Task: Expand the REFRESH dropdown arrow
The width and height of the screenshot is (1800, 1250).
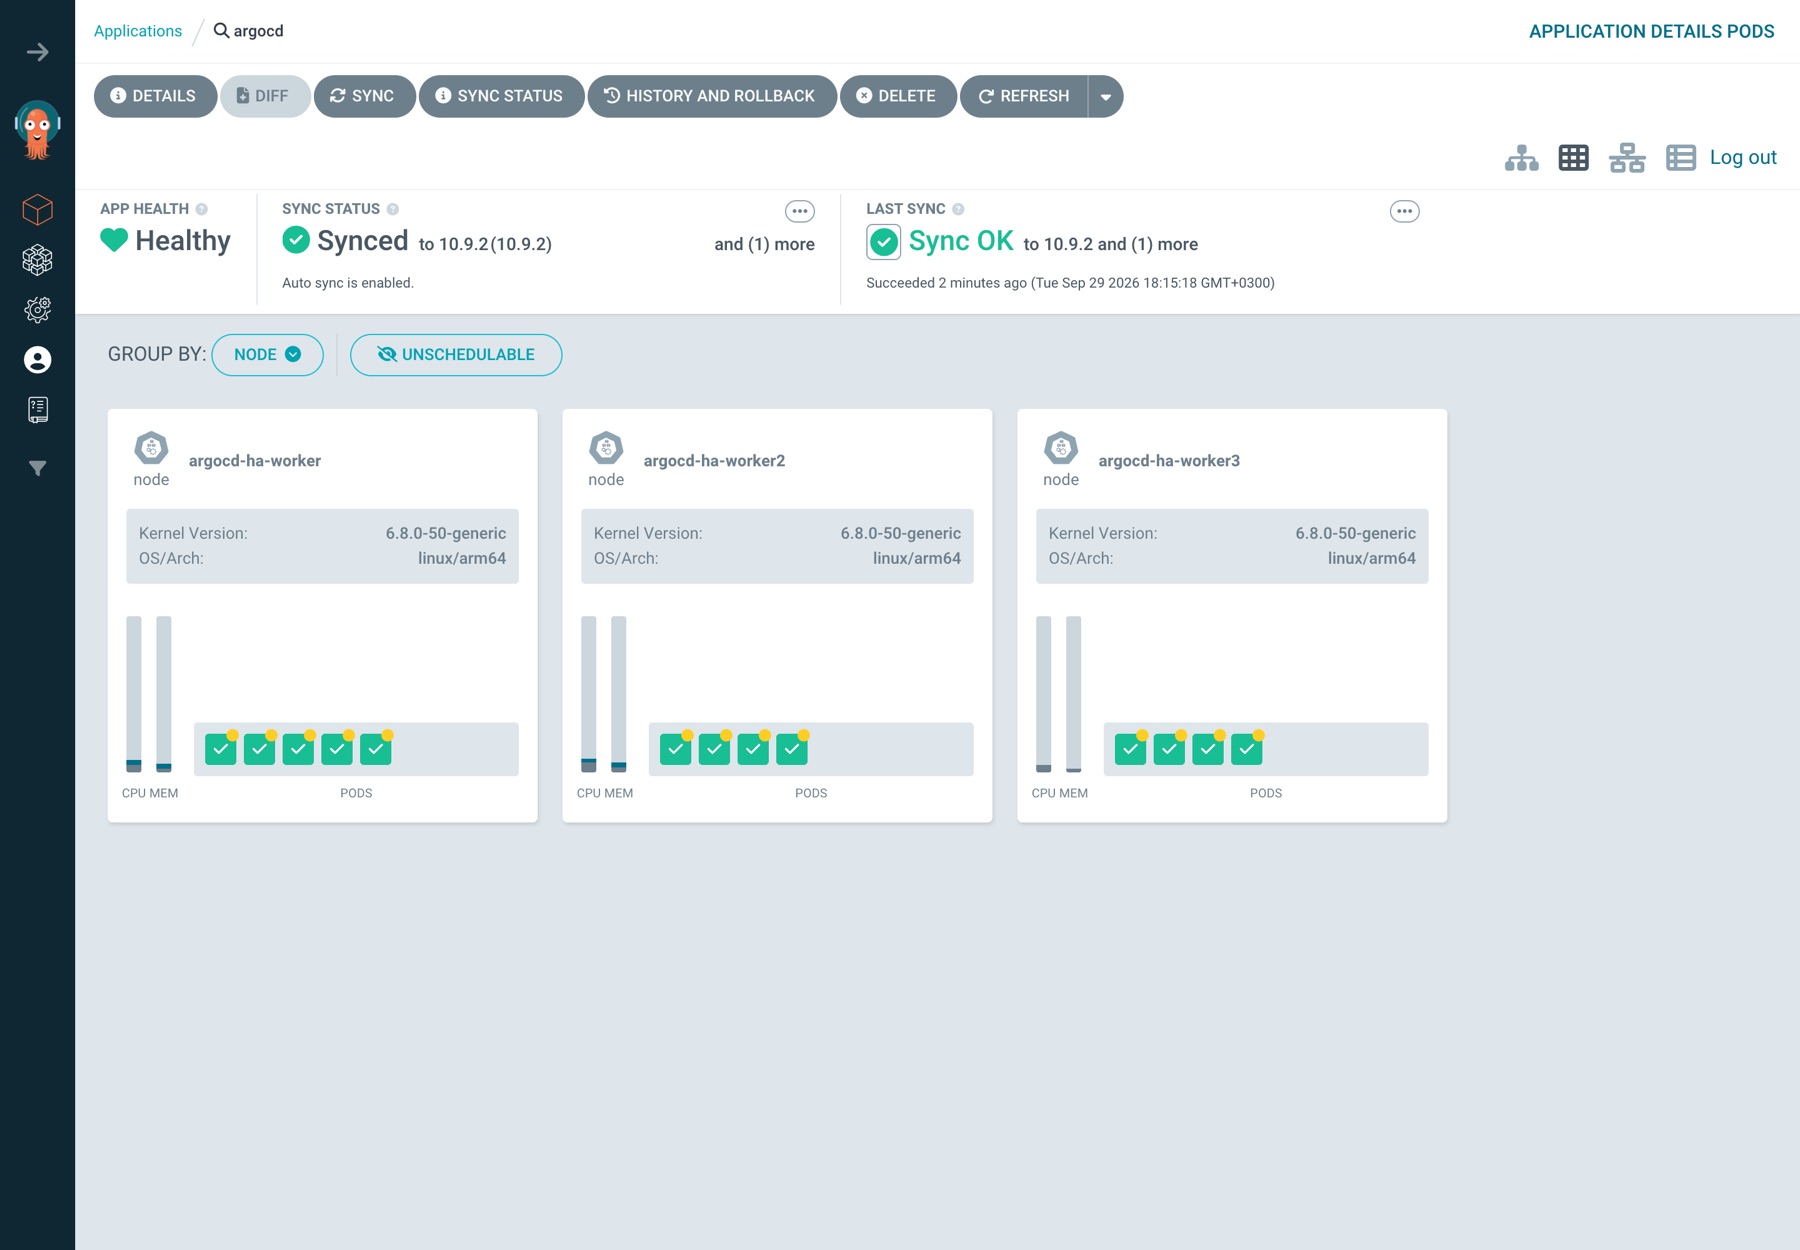Action: 1106,97
